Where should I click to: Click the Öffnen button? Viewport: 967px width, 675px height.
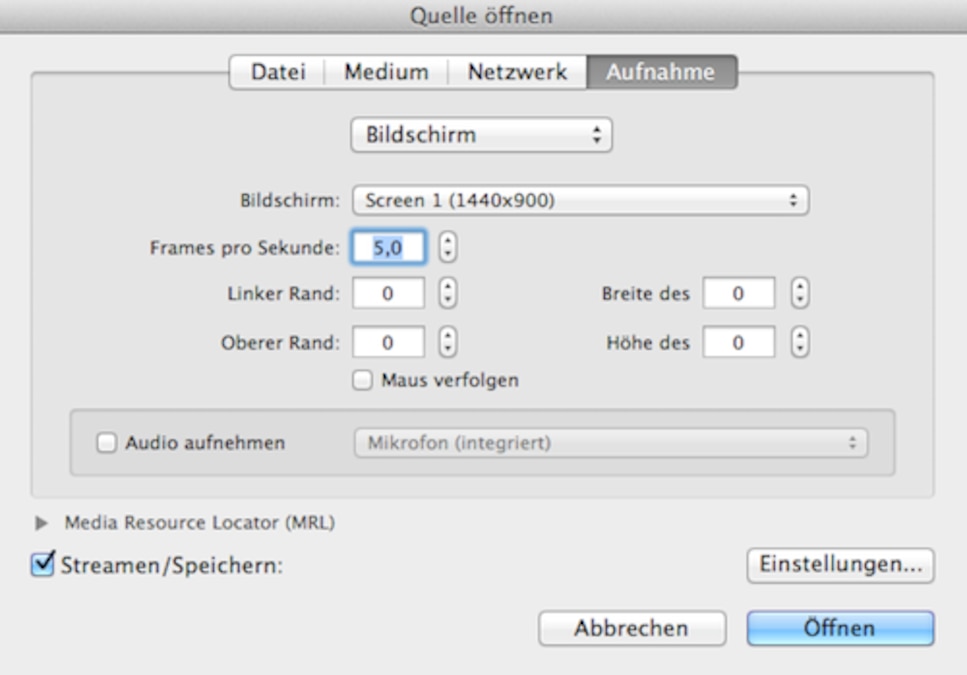coord(840,628)
